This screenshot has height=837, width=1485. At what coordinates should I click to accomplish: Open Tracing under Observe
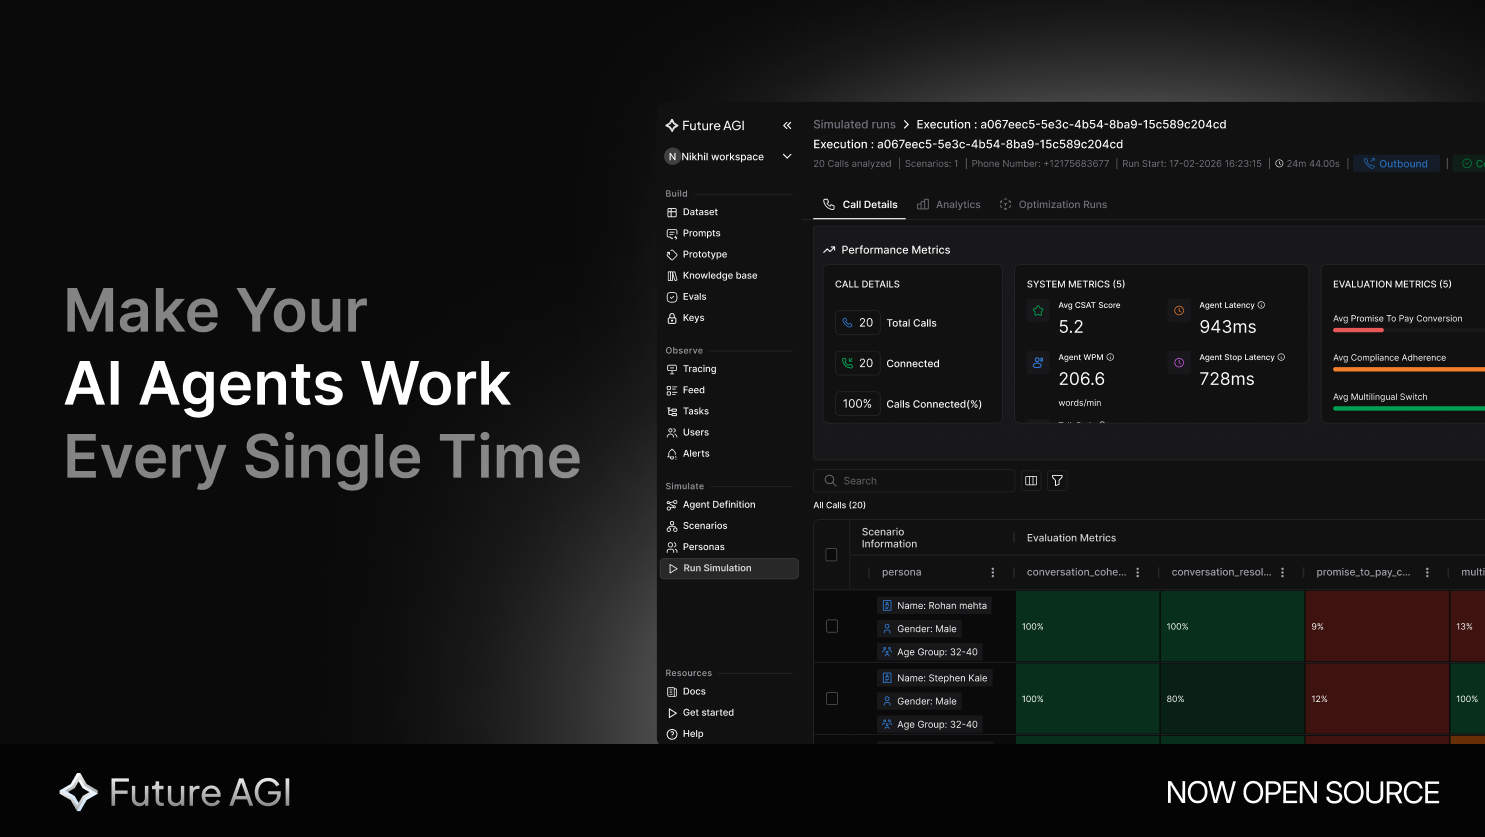pos(691,369)
